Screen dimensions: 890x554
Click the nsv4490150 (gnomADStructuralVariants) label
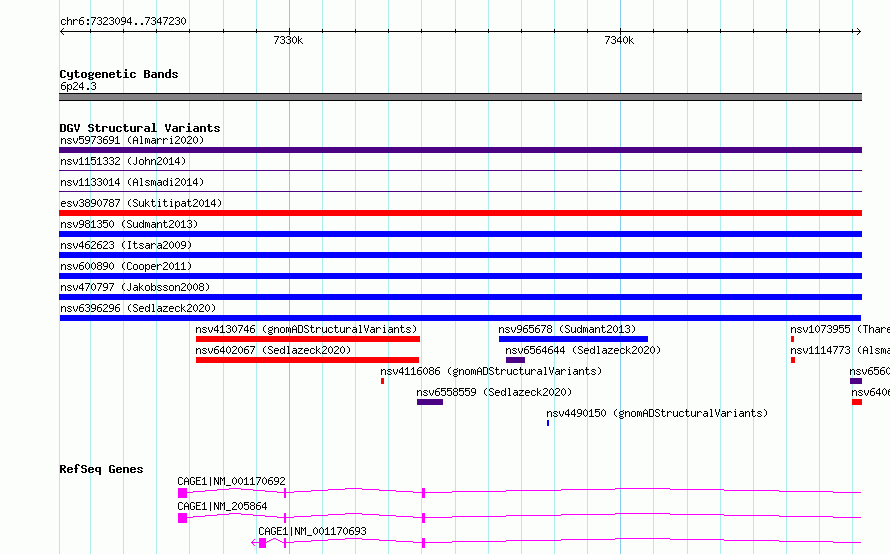coord(657,413)
